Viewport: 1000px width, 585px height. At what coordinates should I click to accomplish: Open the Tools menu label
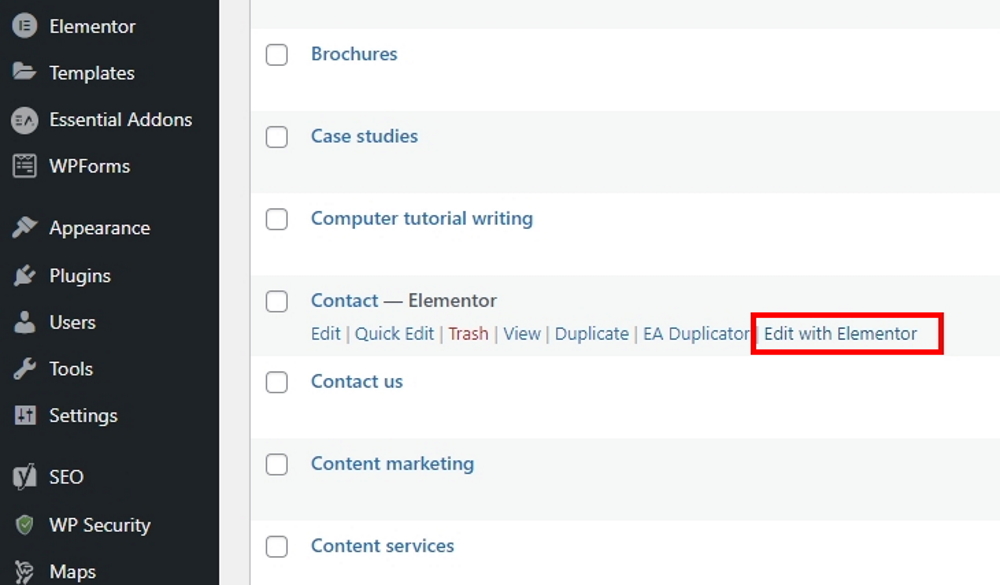click(x=71, y=369)
